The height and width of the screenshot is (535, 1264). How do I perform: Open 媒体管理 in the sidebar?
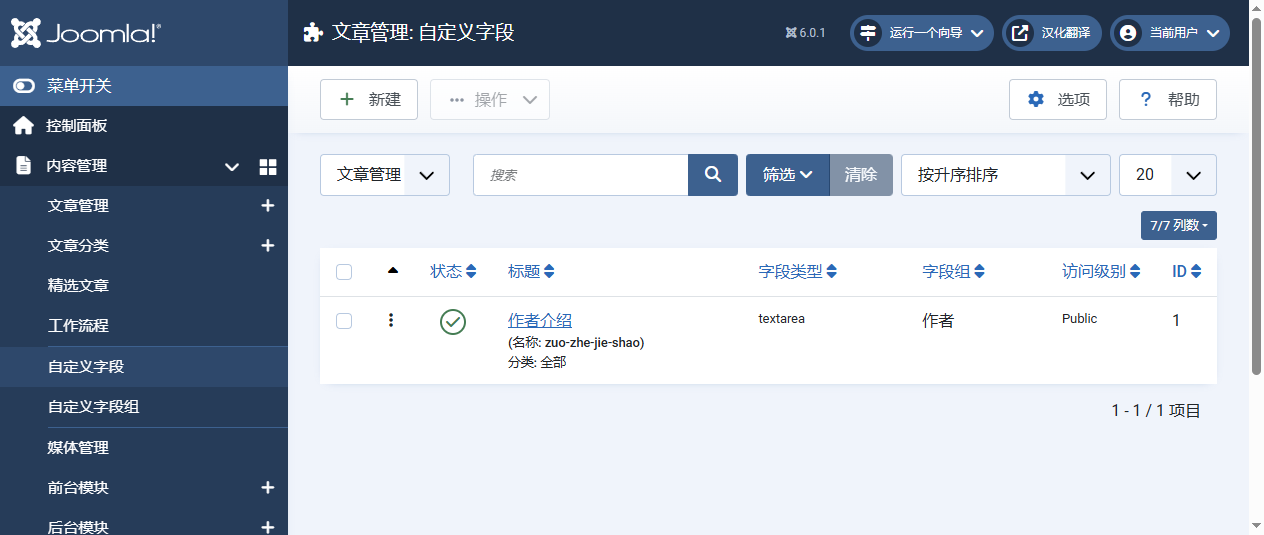coord(78,448)
